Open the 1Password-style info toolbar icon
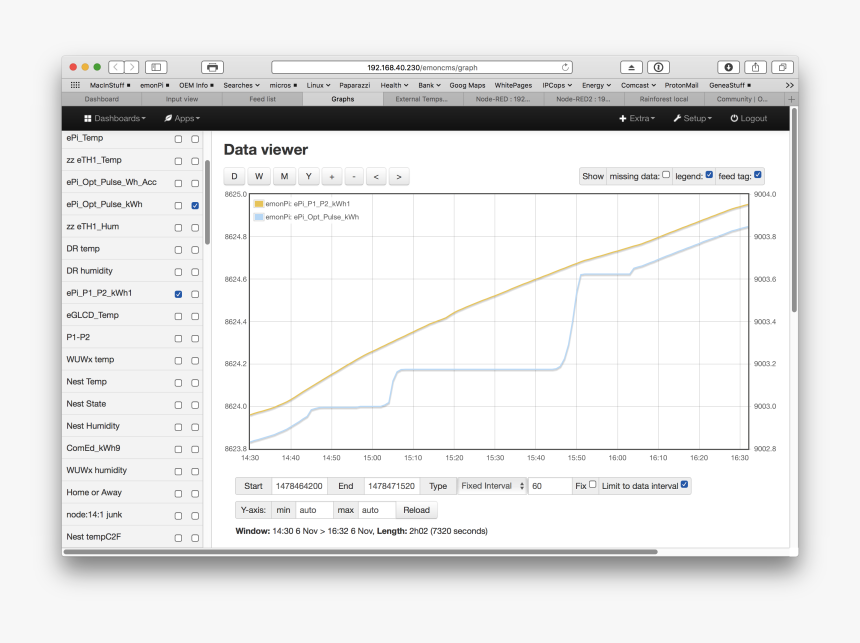 [x=658, y=67]
